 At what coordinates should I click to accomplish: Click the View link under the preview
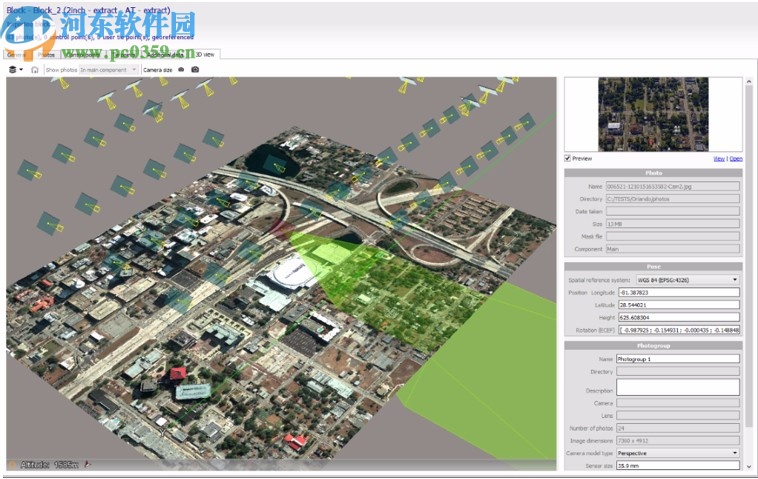[718, 158]
